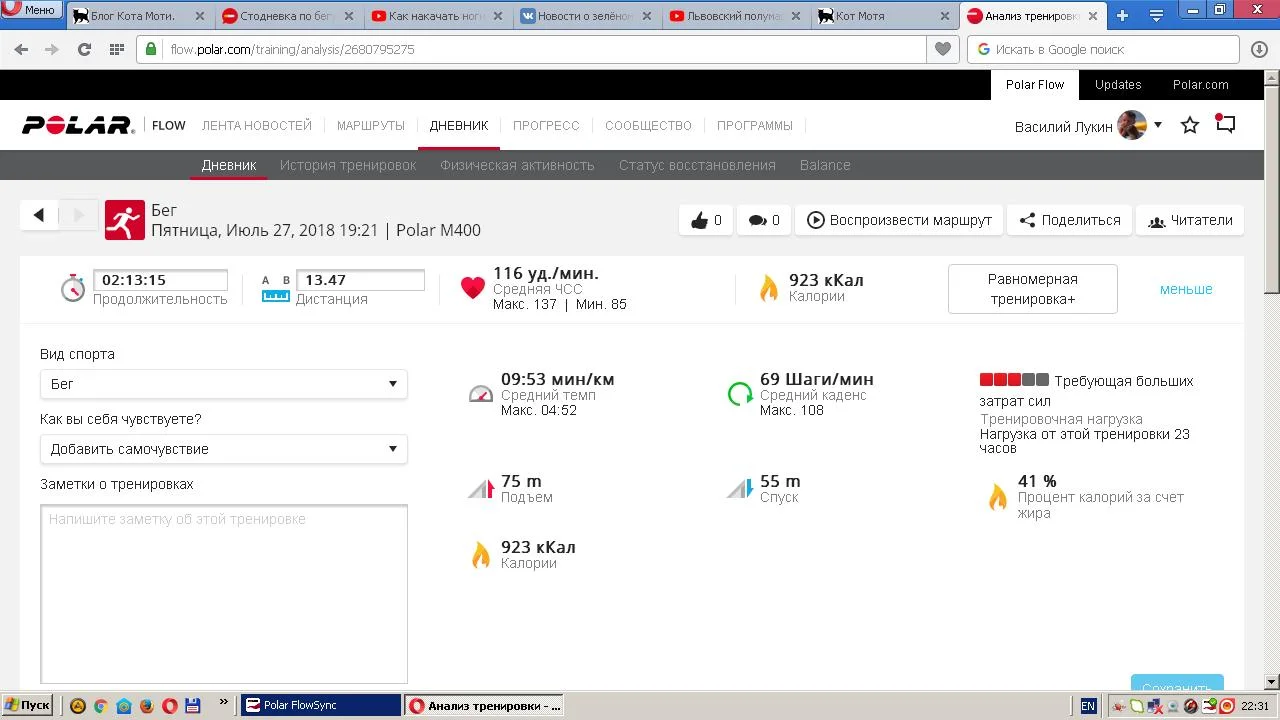The width and height of the screenshot is (1280, 720).
Task: Open the Добавить самочувствие dropdown
Action: [223, 449]
